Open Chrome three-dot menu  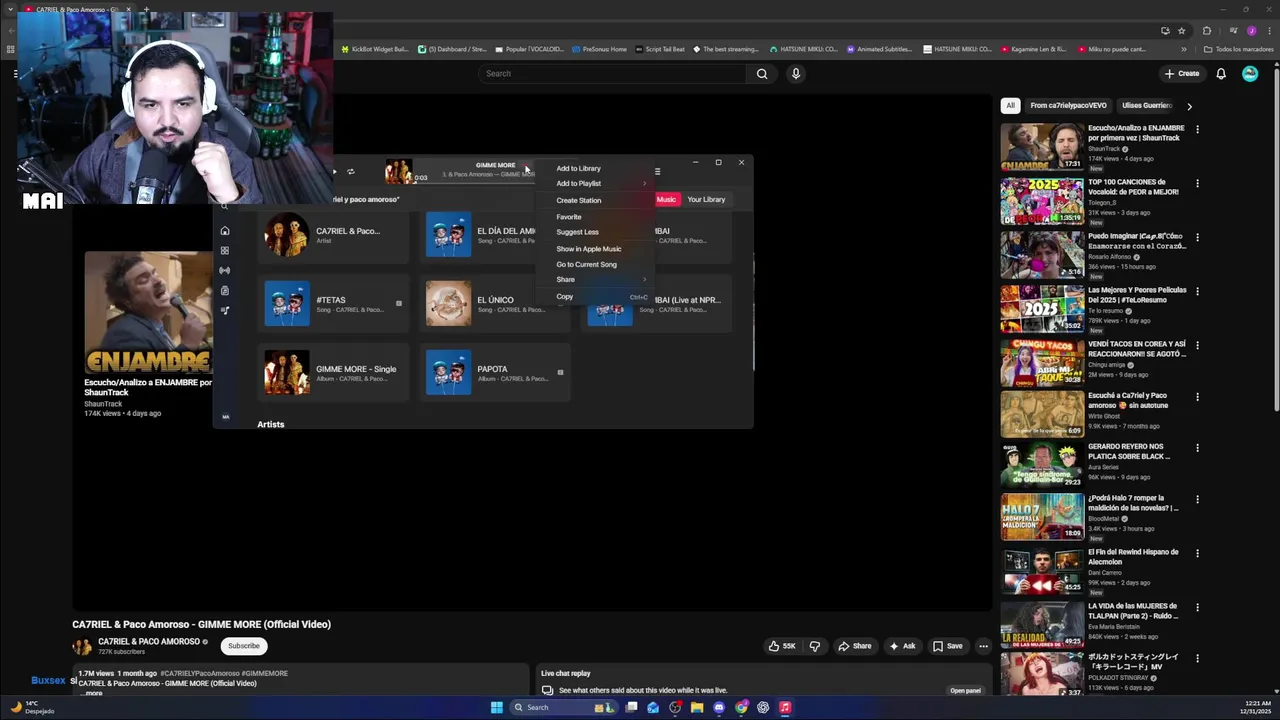pyautogui.click(x=1268, y=31)
